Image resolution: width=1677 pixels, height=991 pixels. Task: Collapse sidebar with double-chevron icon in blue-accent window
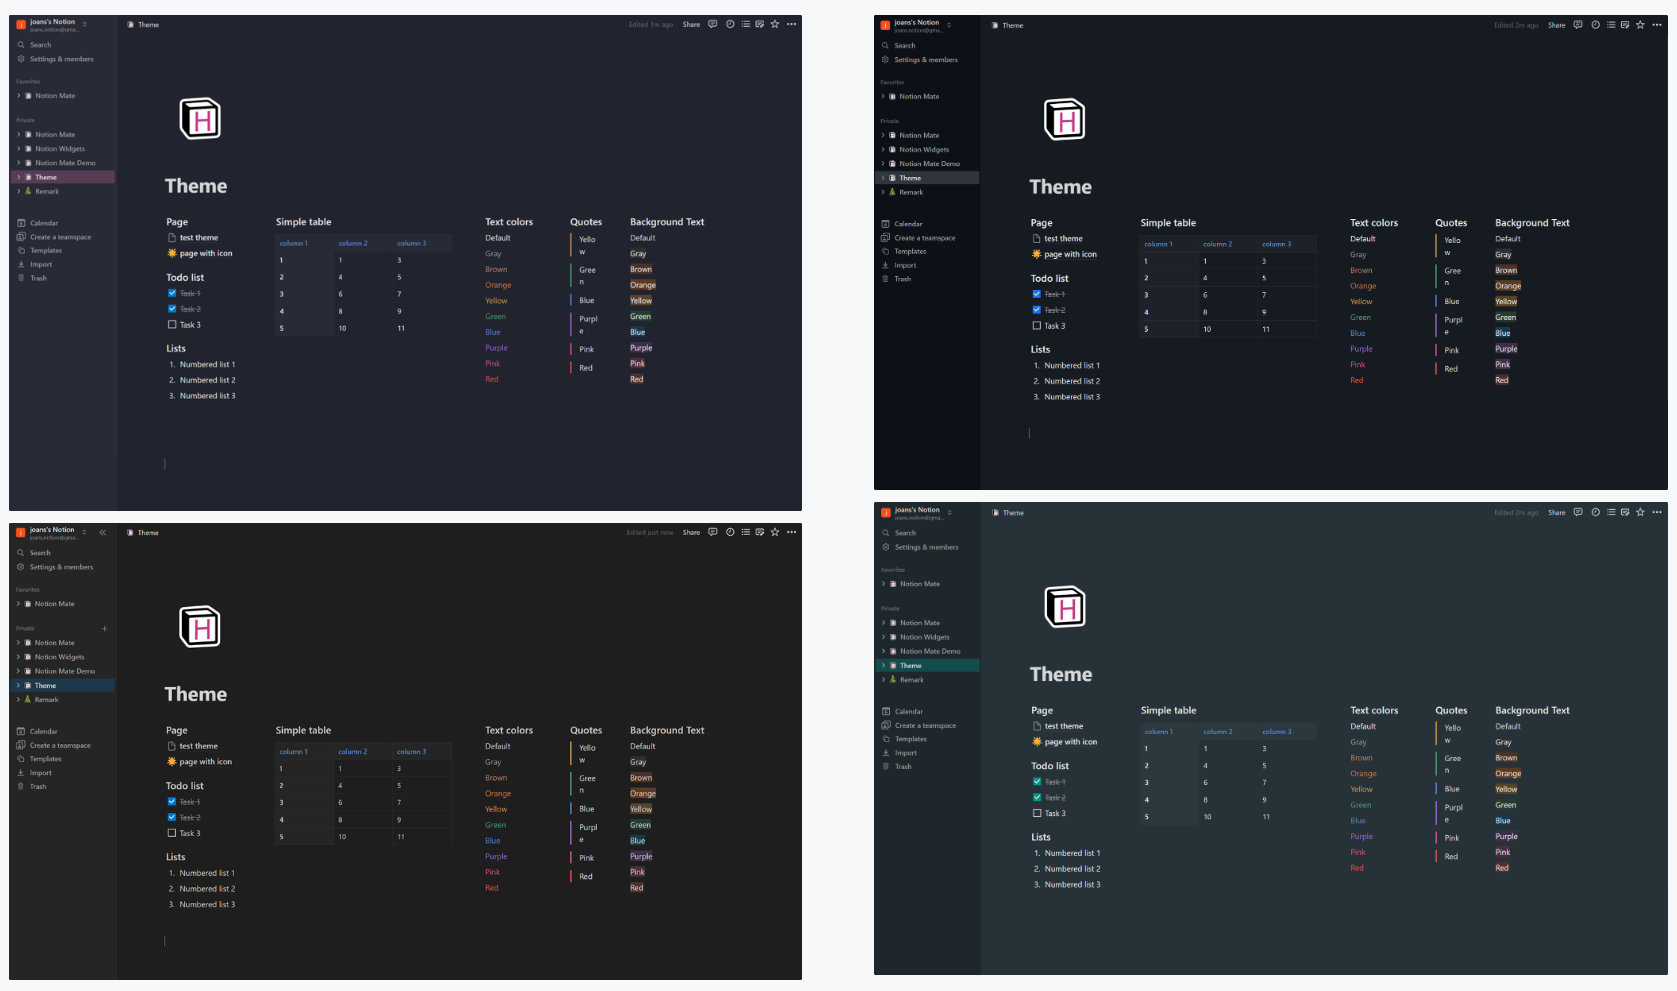tap(102, 532)
